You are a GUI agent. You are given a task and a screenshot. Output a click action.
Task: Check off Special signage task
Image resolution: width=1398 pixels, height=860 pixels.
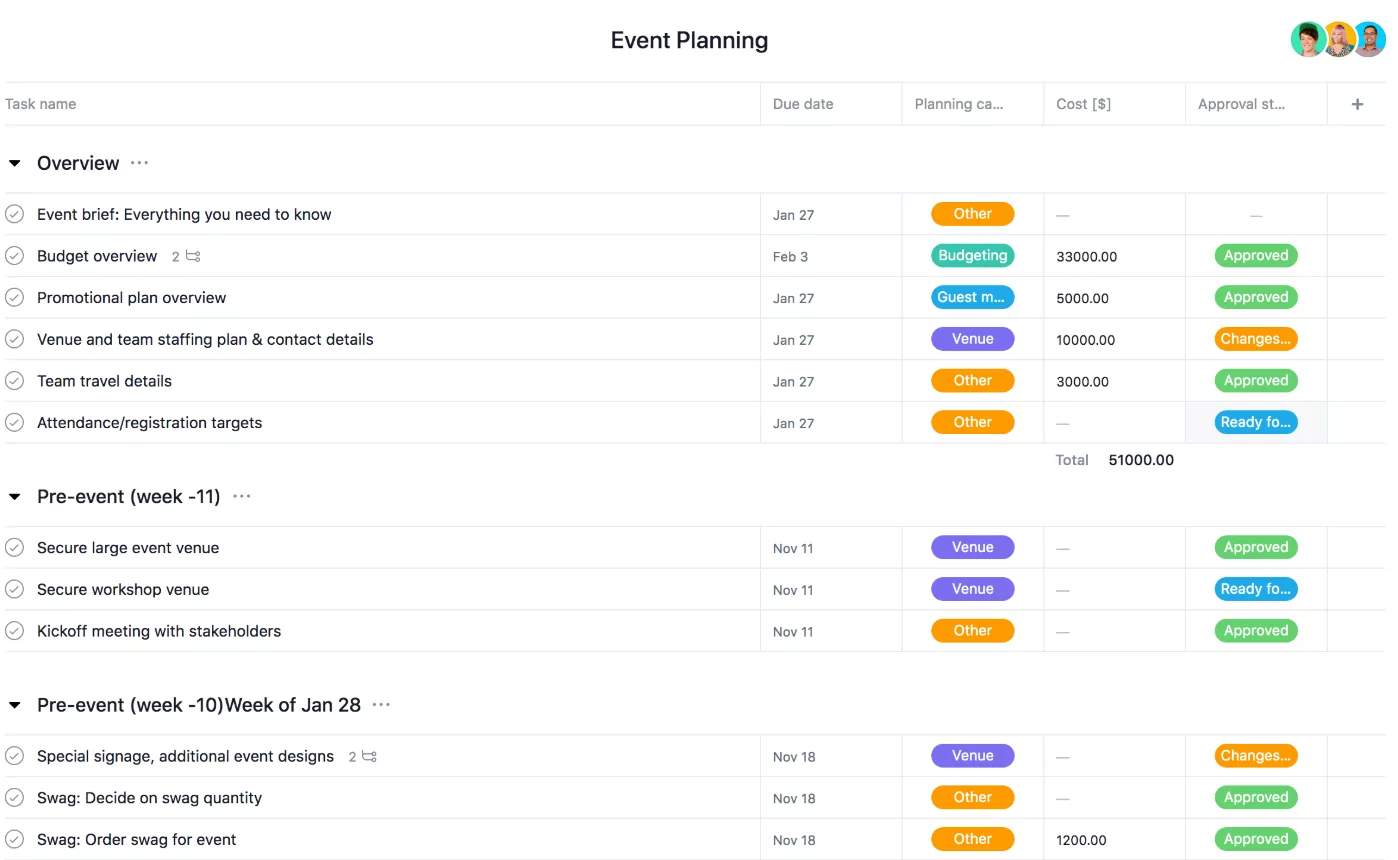[14, 756]
